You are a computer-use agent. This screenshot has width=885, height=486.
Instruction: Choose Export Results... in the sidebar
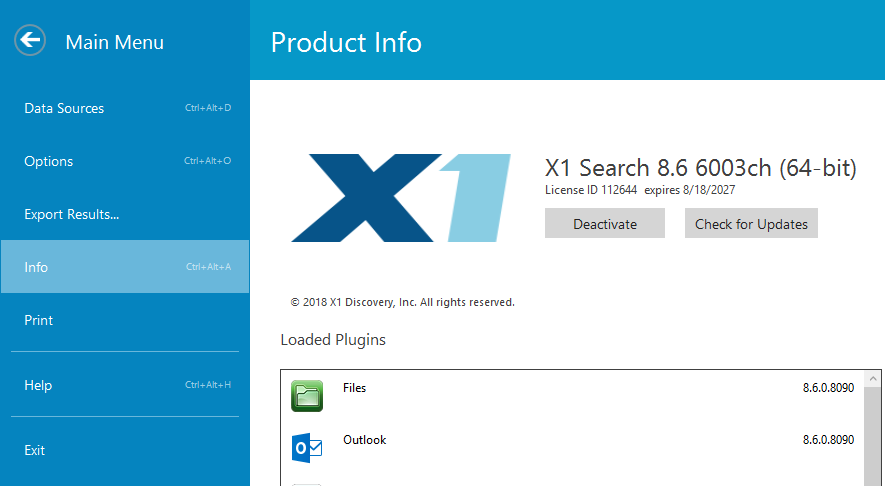click(71, 214)
